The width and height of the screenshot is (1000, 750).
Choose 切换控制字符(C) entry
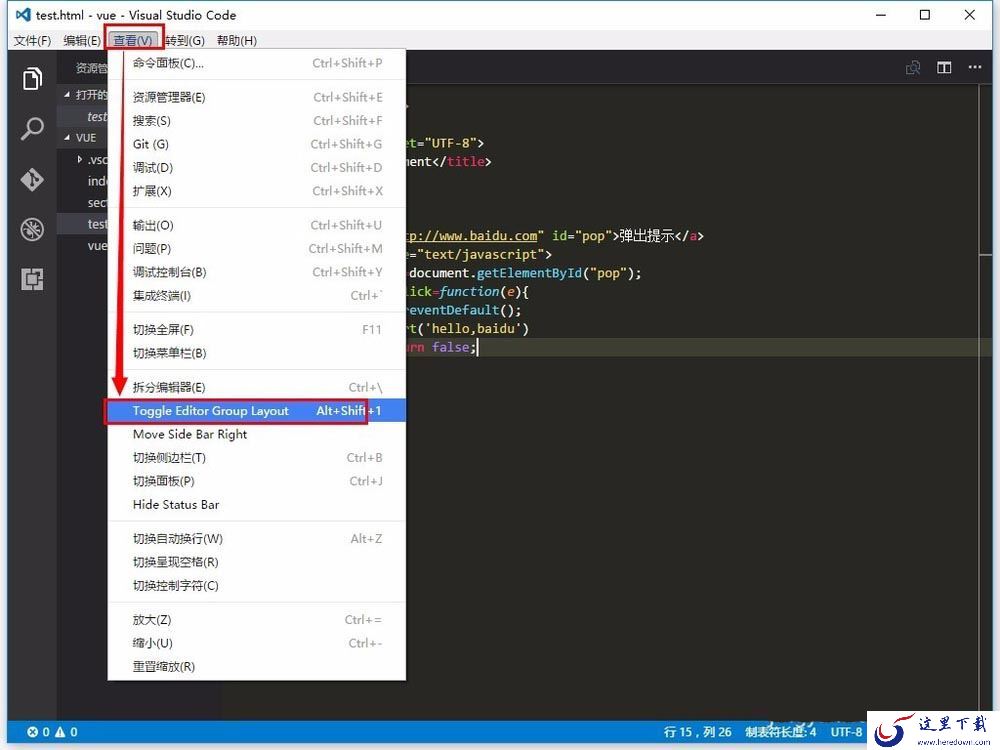coord(257,585)
